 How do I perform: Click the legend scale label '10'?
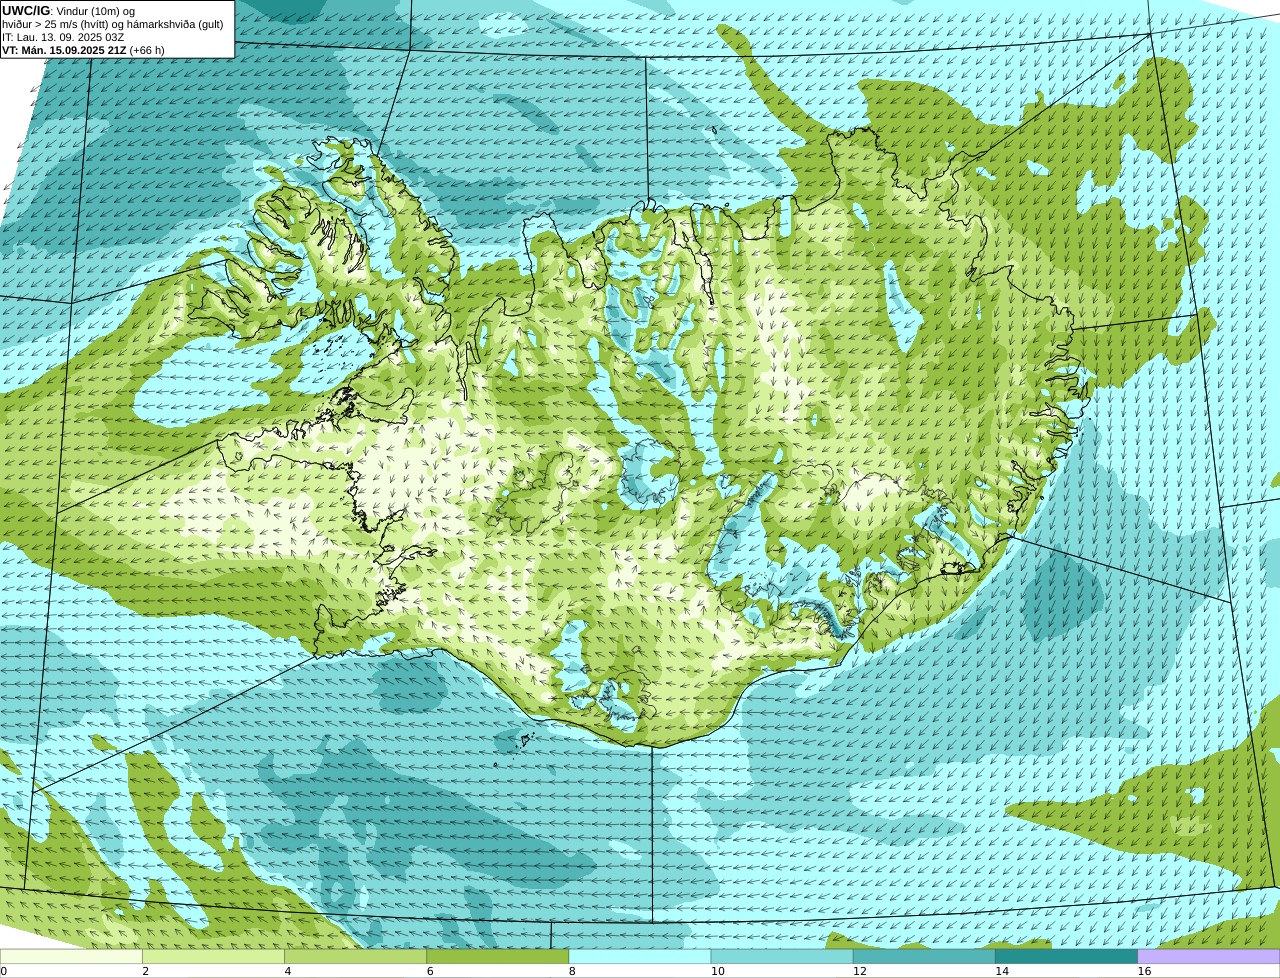[718, 971]
